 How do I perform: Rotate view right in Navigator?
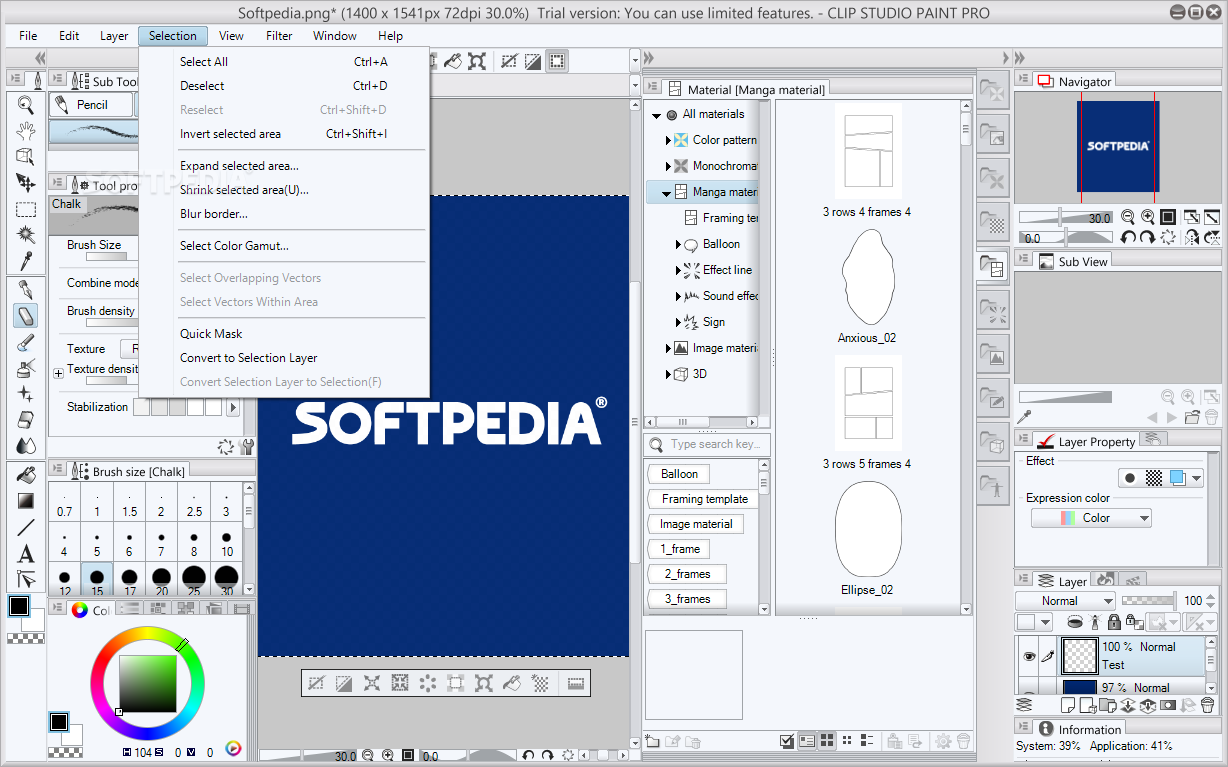(1148, 238)
